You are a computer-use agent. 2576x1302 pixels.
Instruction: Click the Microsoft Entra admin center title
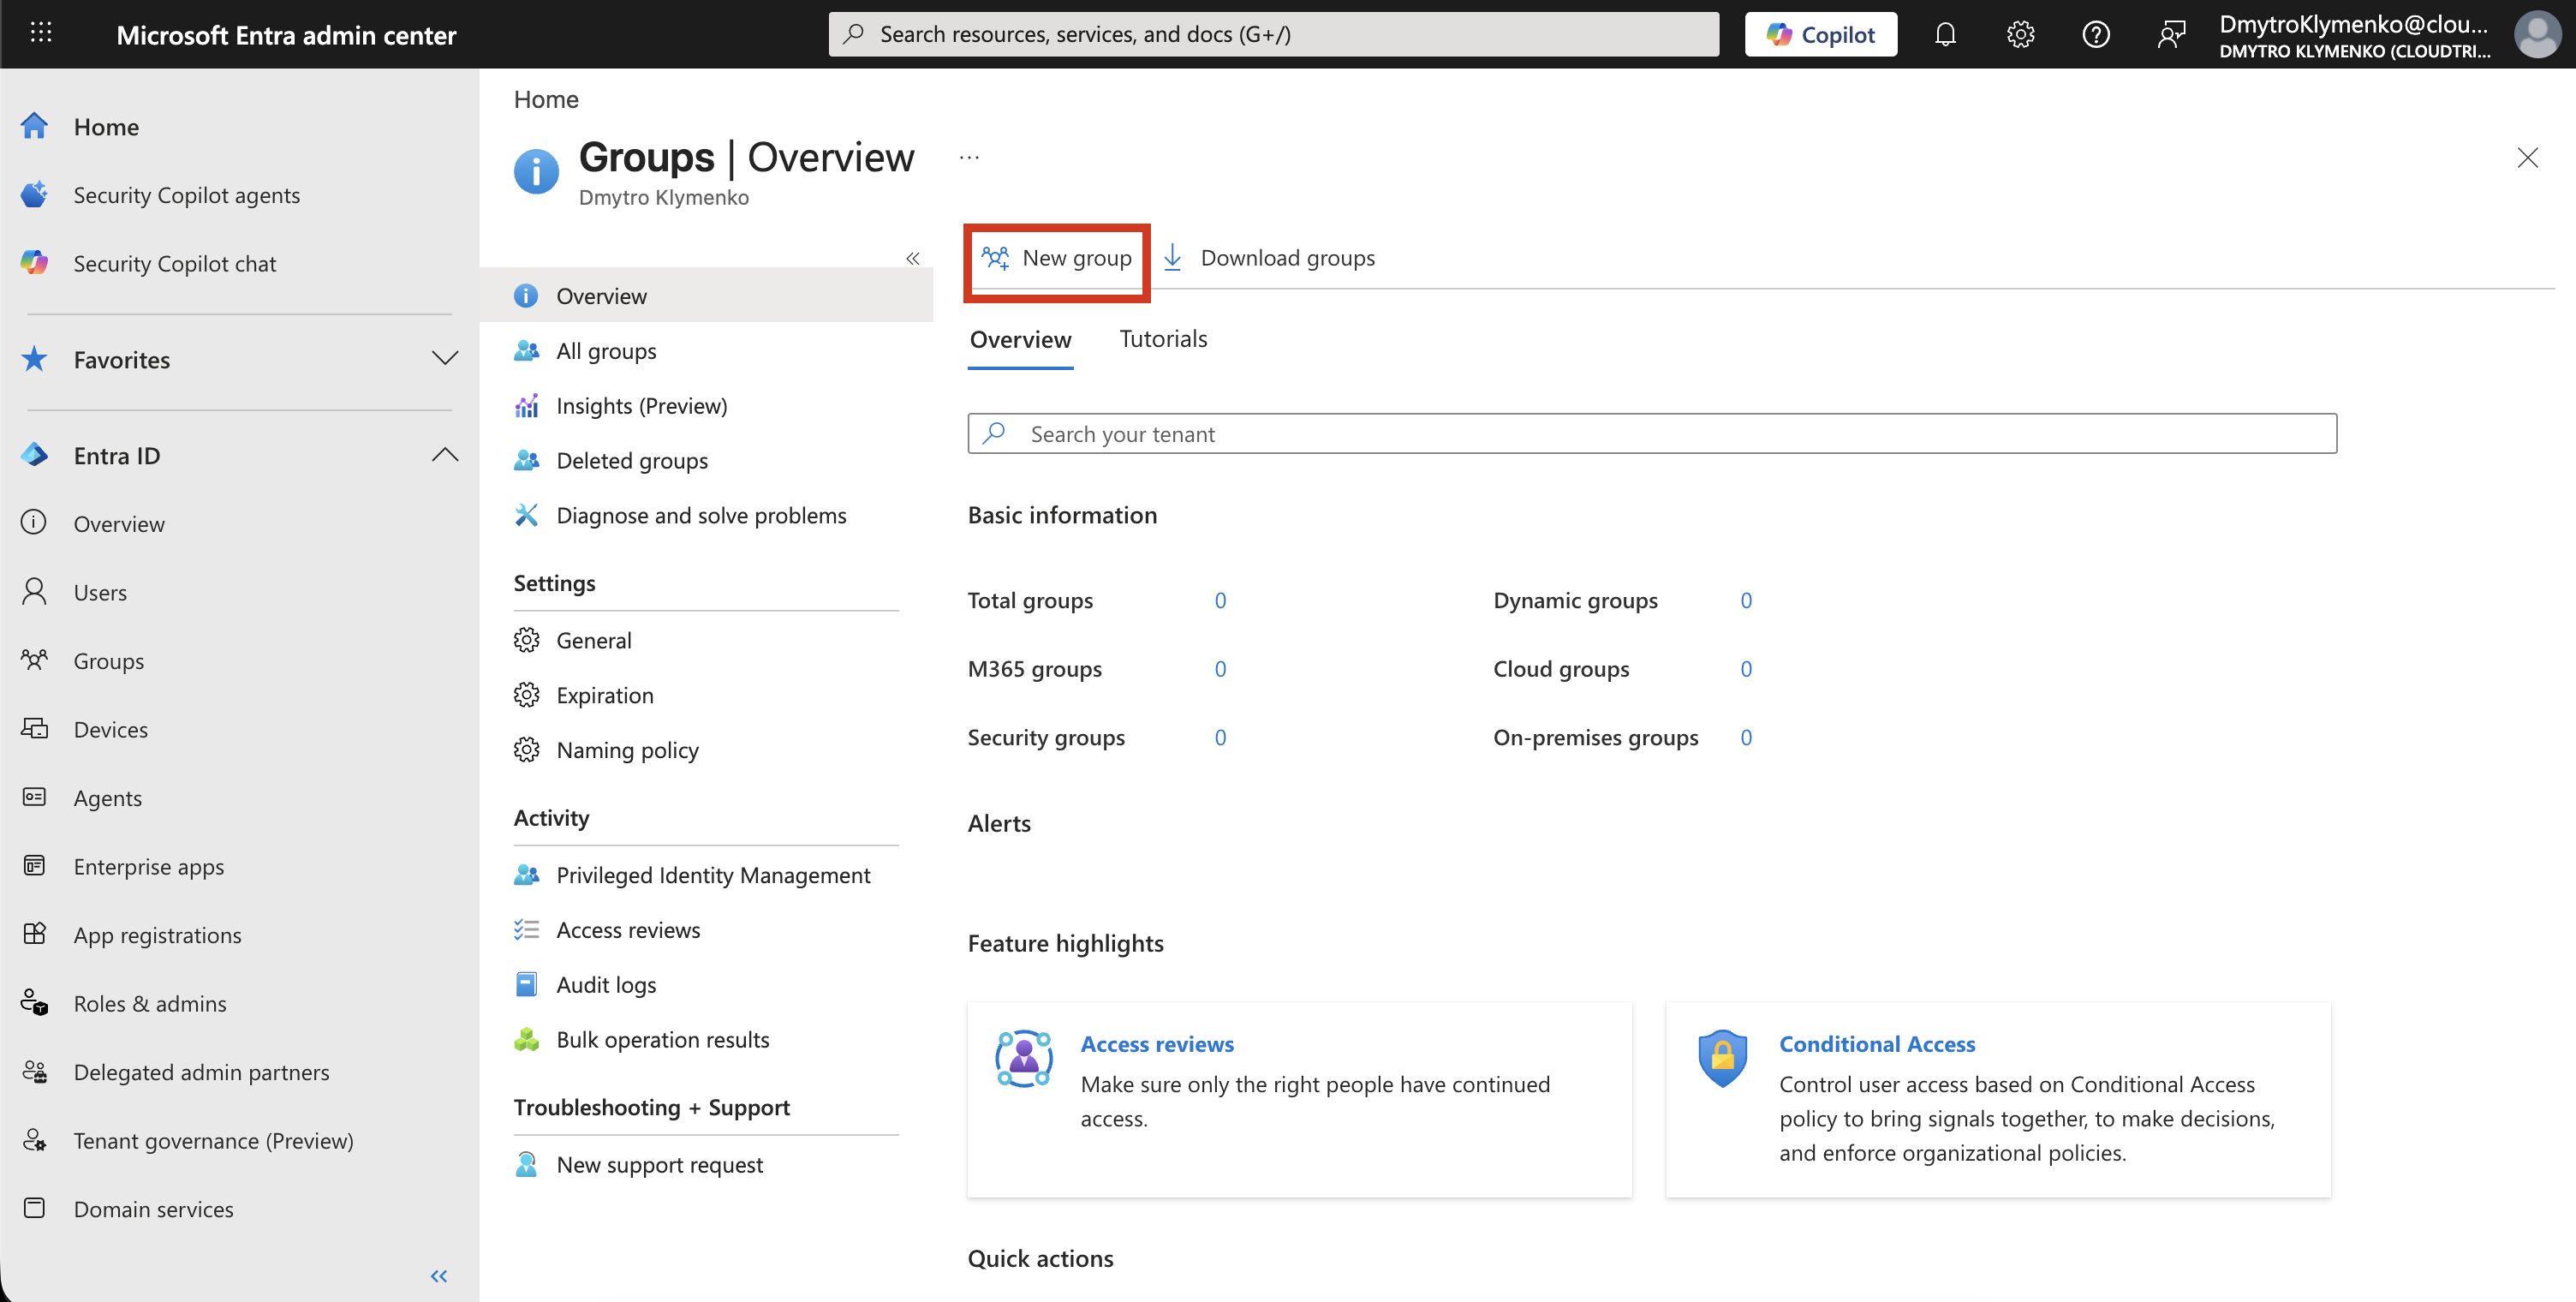(x=286, y=35)
